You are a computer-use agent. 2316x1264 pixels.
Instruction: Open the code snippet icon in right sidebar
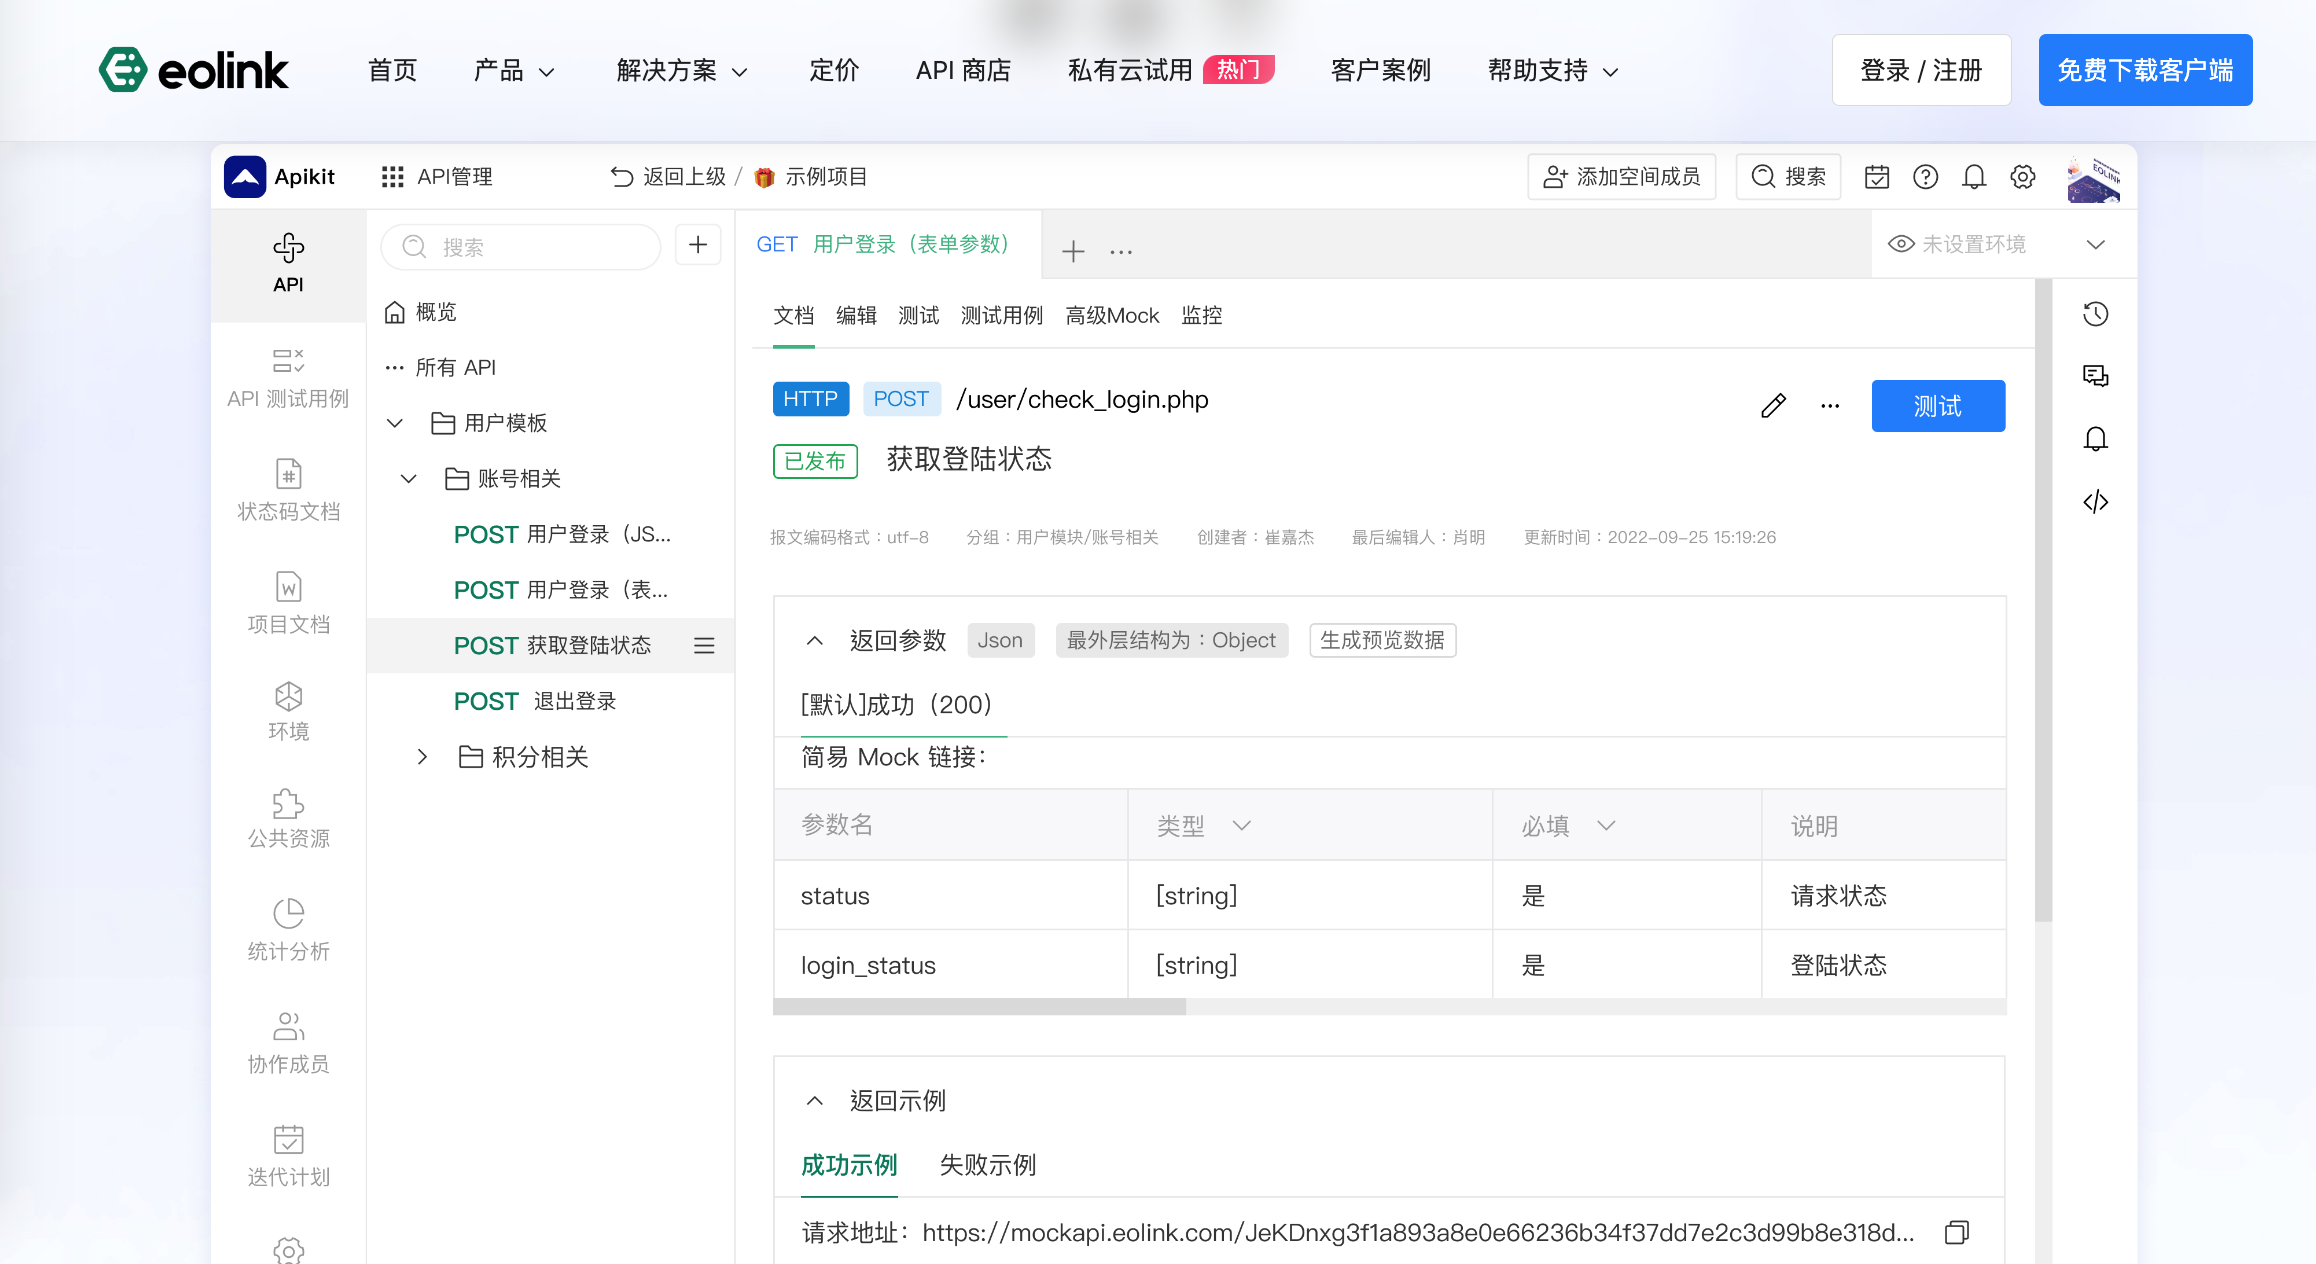[x=2095, y=501]
